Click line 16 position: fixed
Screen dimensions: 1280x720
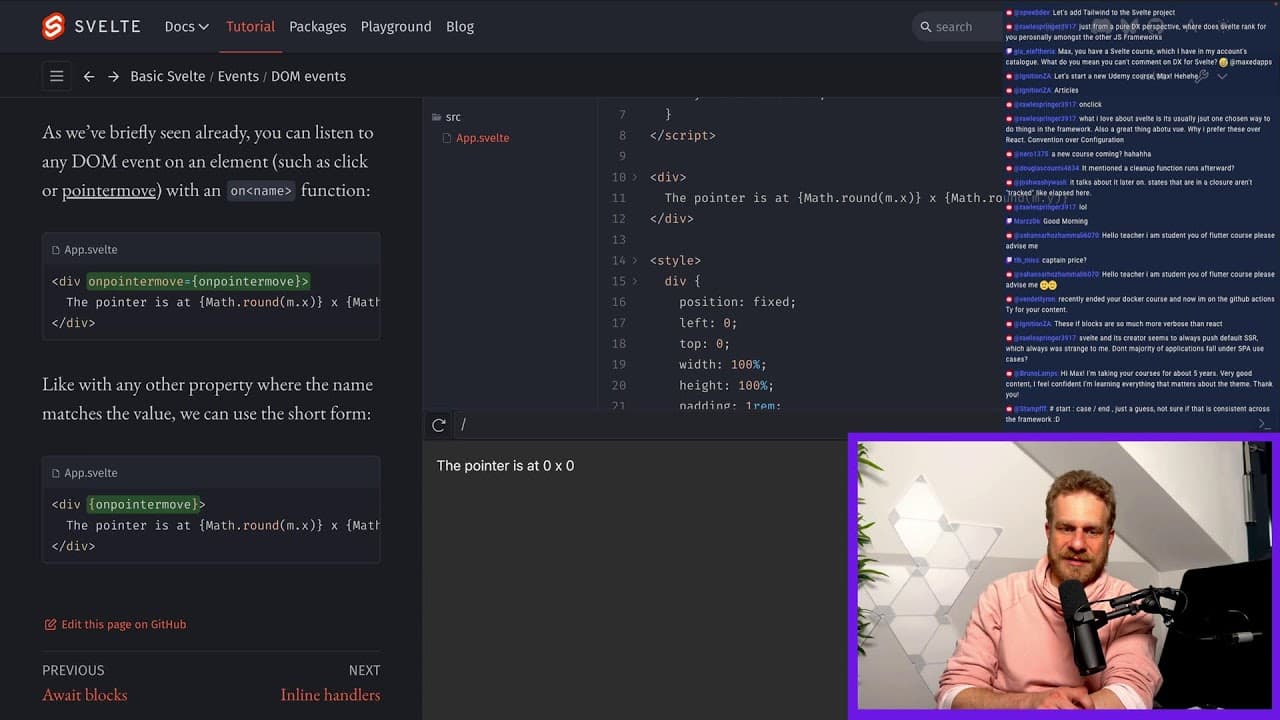737,302
